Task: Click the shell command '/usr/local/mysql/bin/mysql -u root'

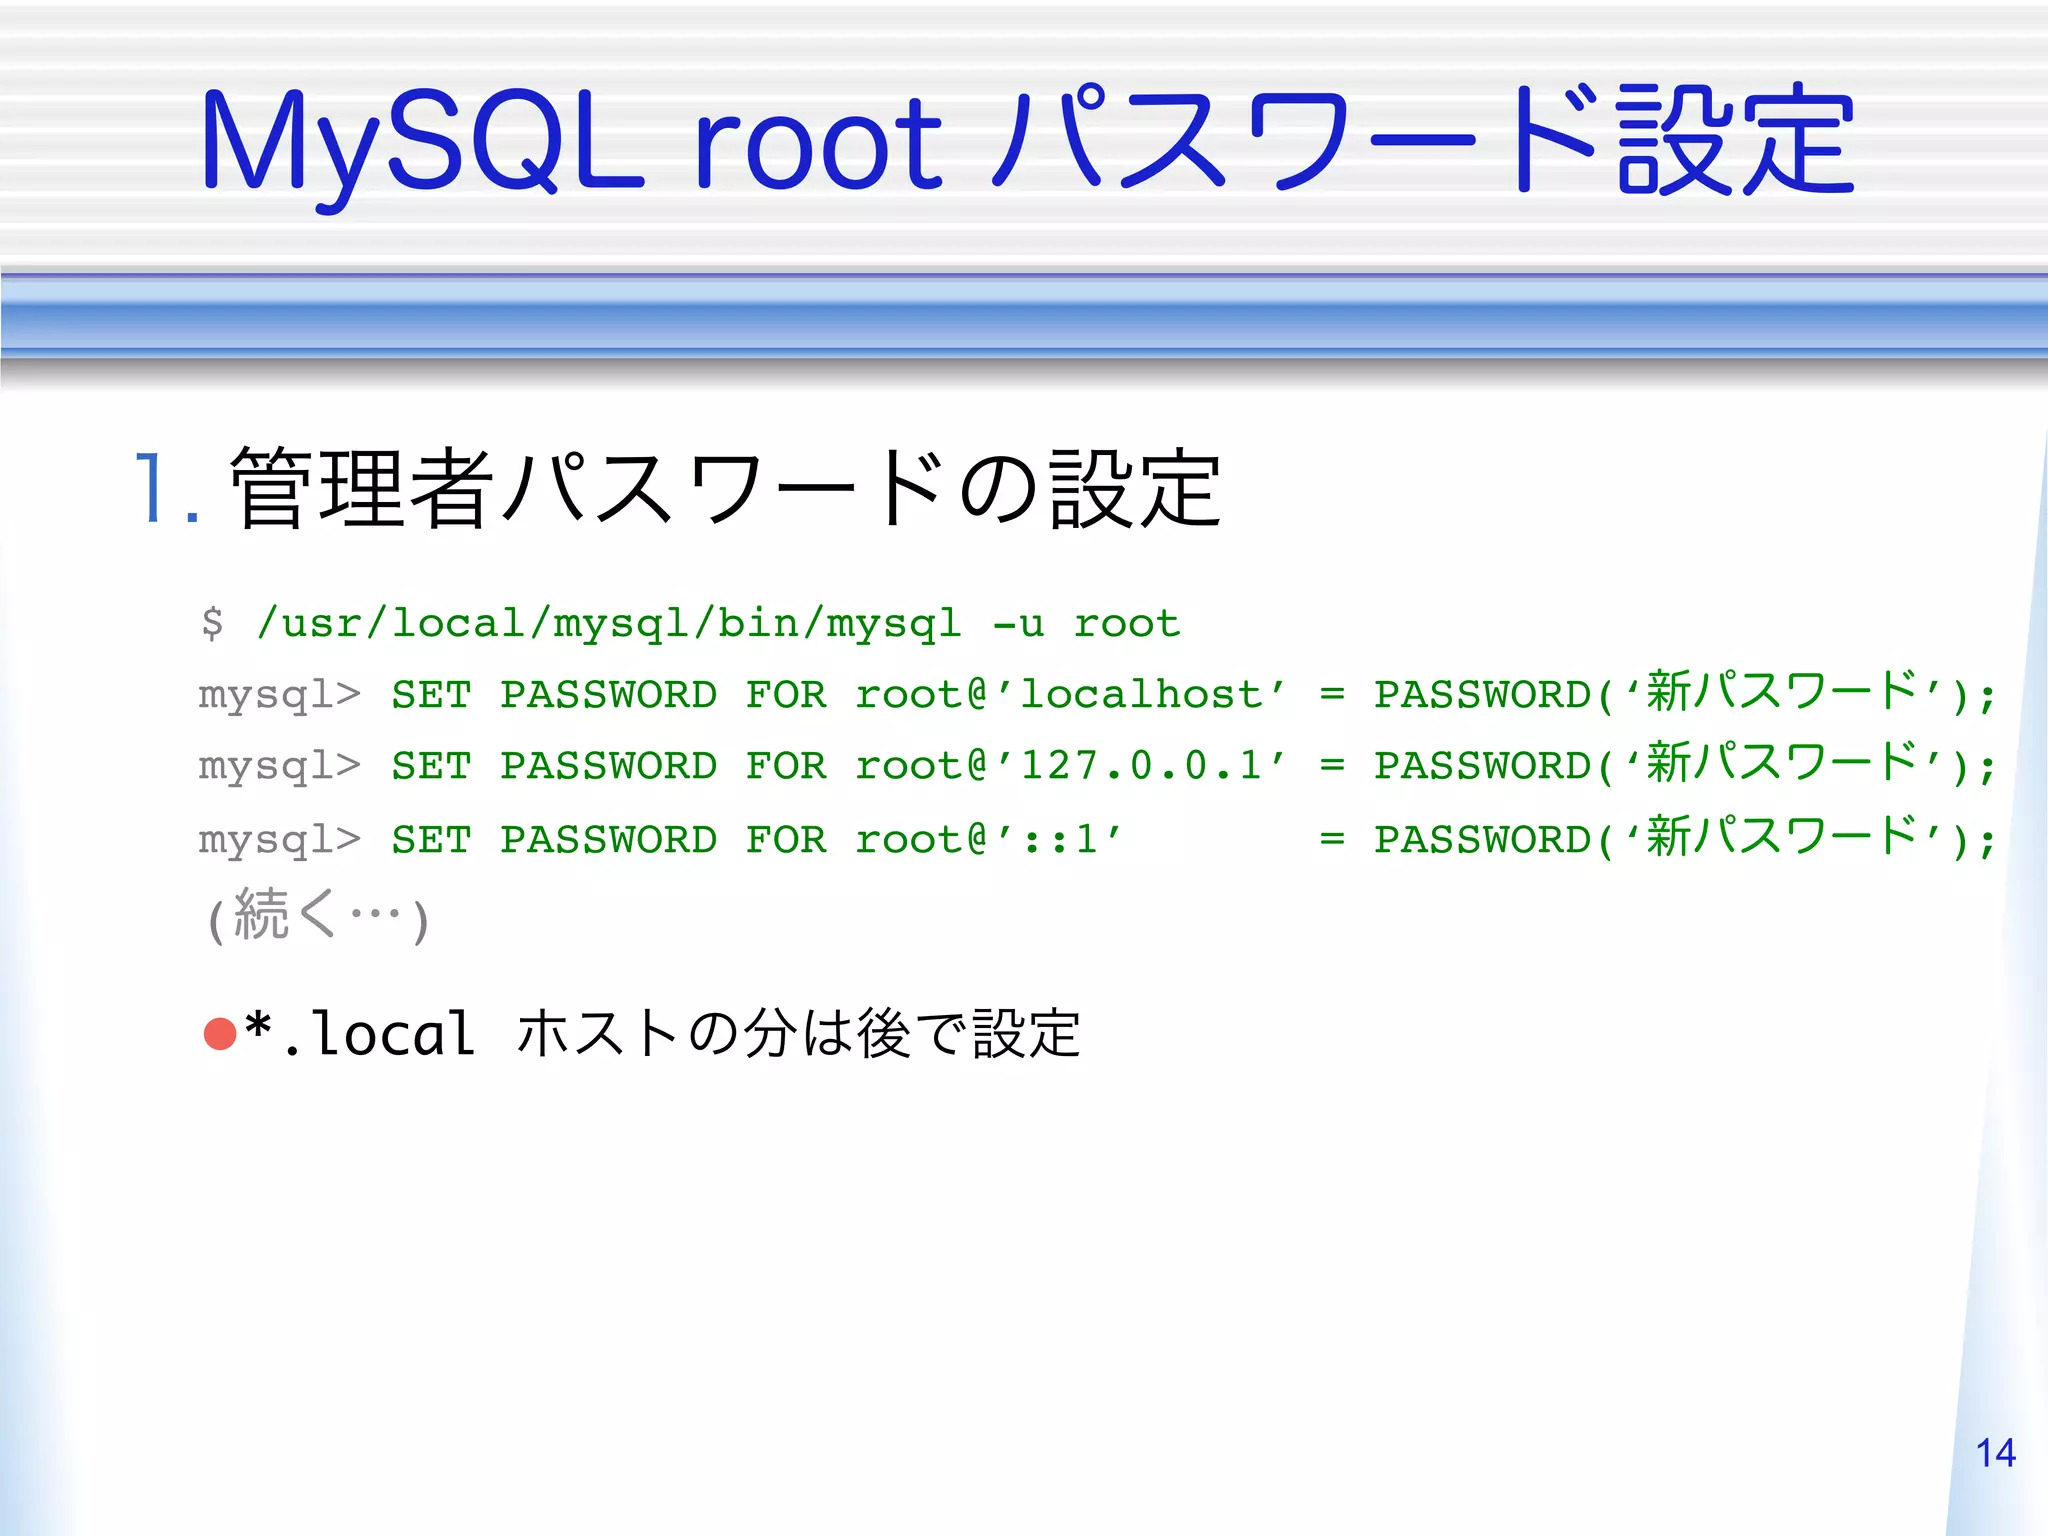Action: coord(719,623)
